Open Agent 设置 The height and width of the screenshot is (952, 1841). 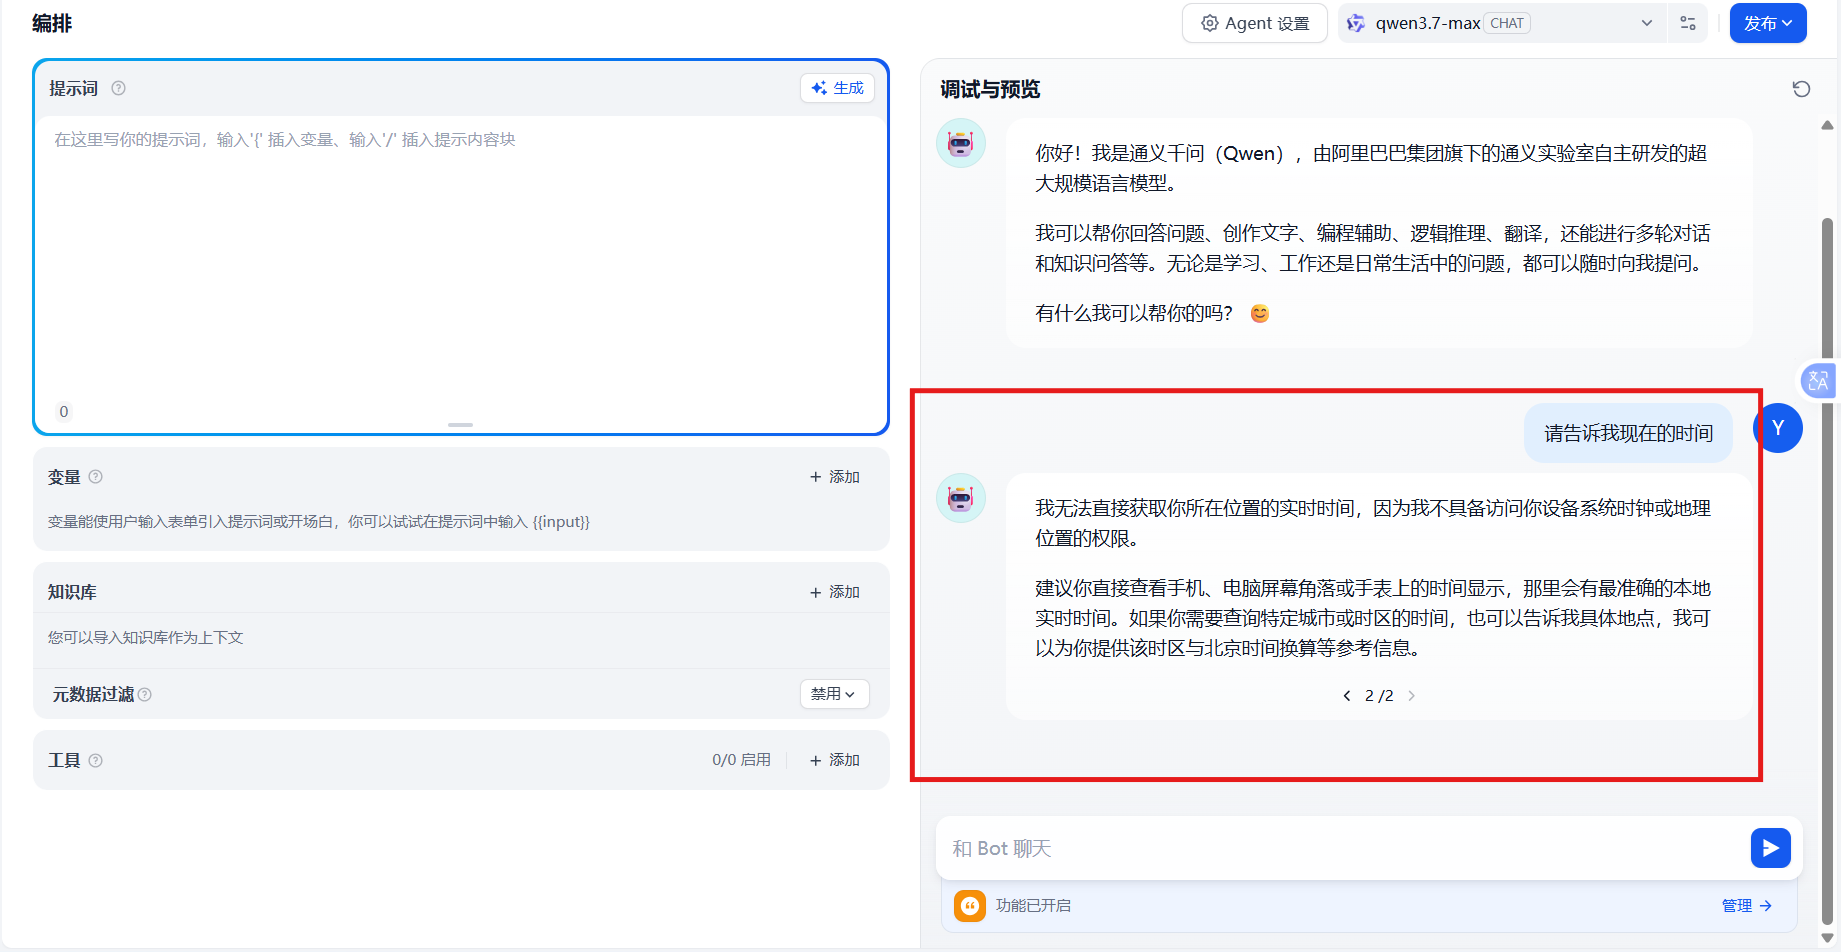pos(1255,23)
